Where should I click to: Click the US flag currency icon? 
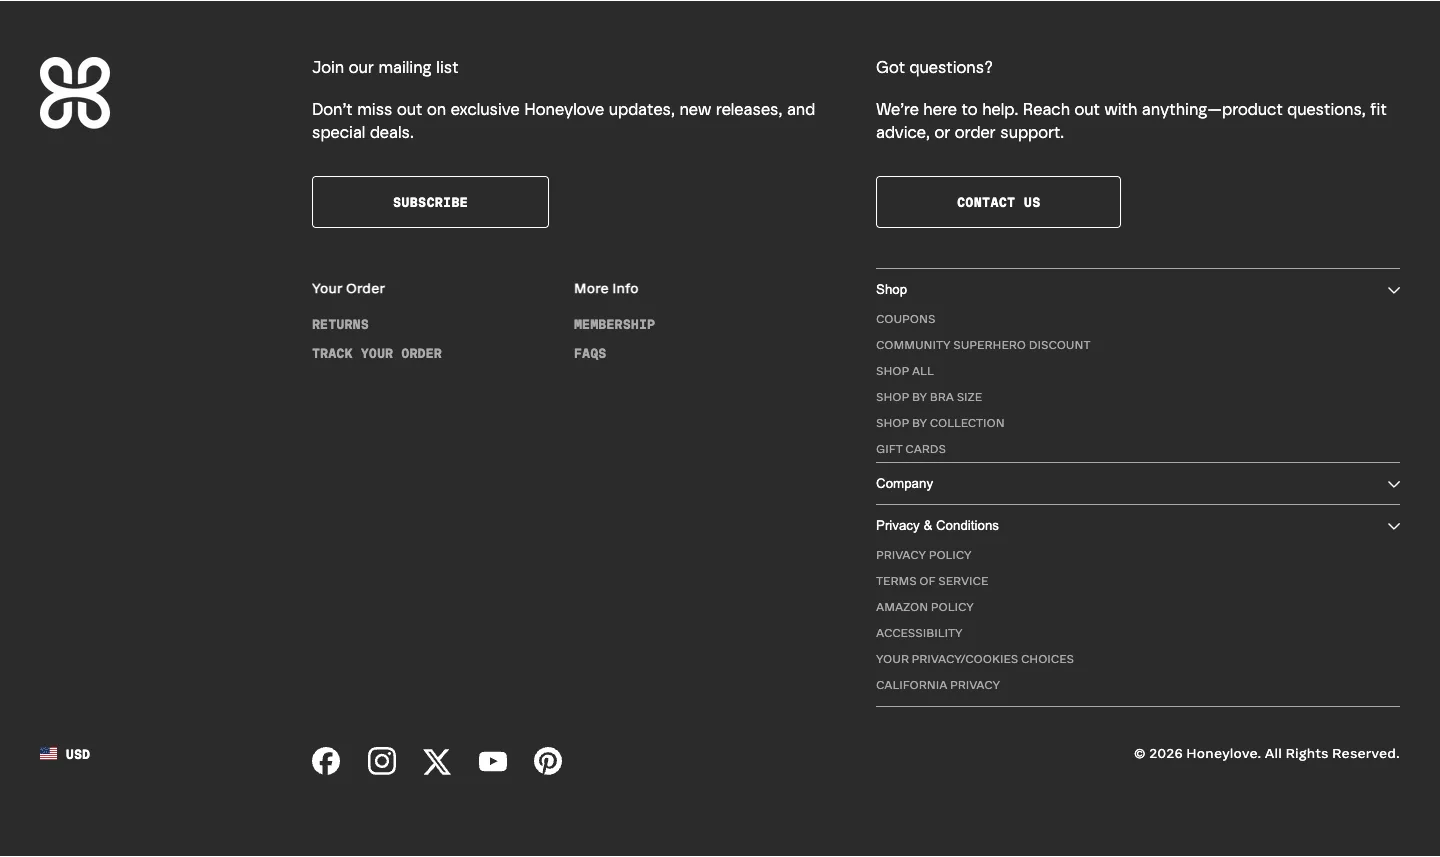[48, 754]
